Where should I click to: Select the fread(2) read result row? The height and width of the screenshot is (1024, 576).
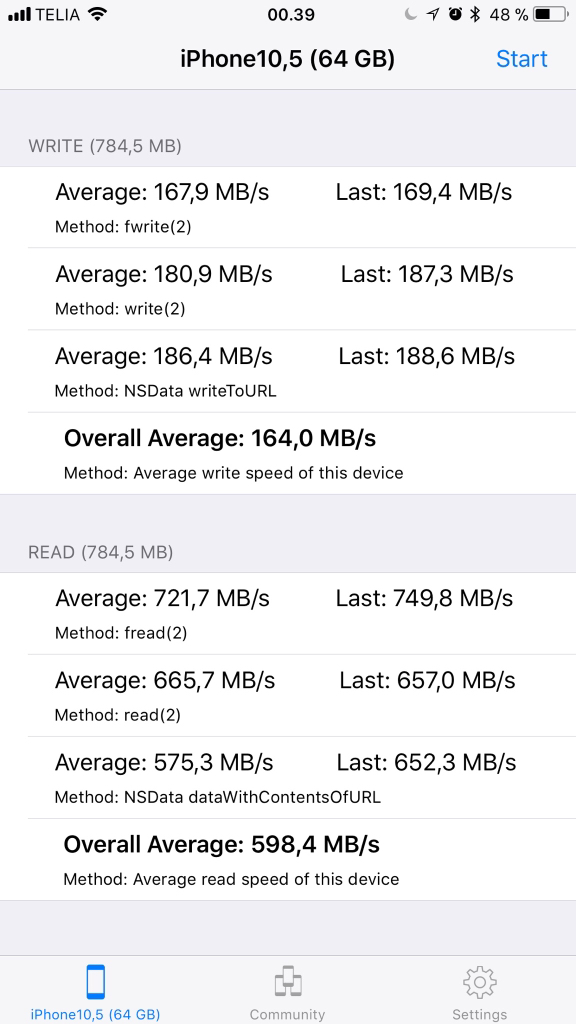pyautogui.click(x=288, y=613)
